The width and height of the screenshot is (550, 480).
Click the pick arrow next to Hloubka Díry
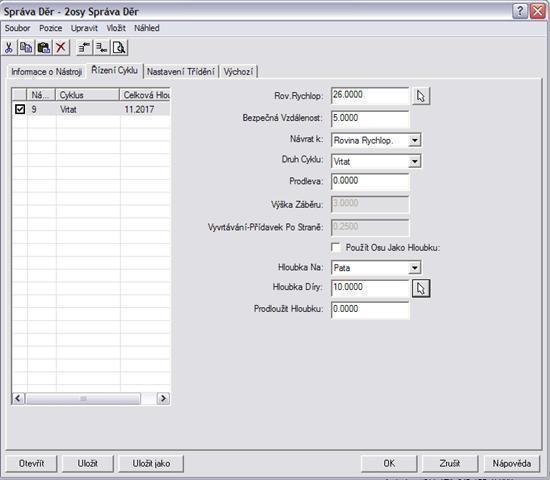pyautogui.click(x=421, y=288)
